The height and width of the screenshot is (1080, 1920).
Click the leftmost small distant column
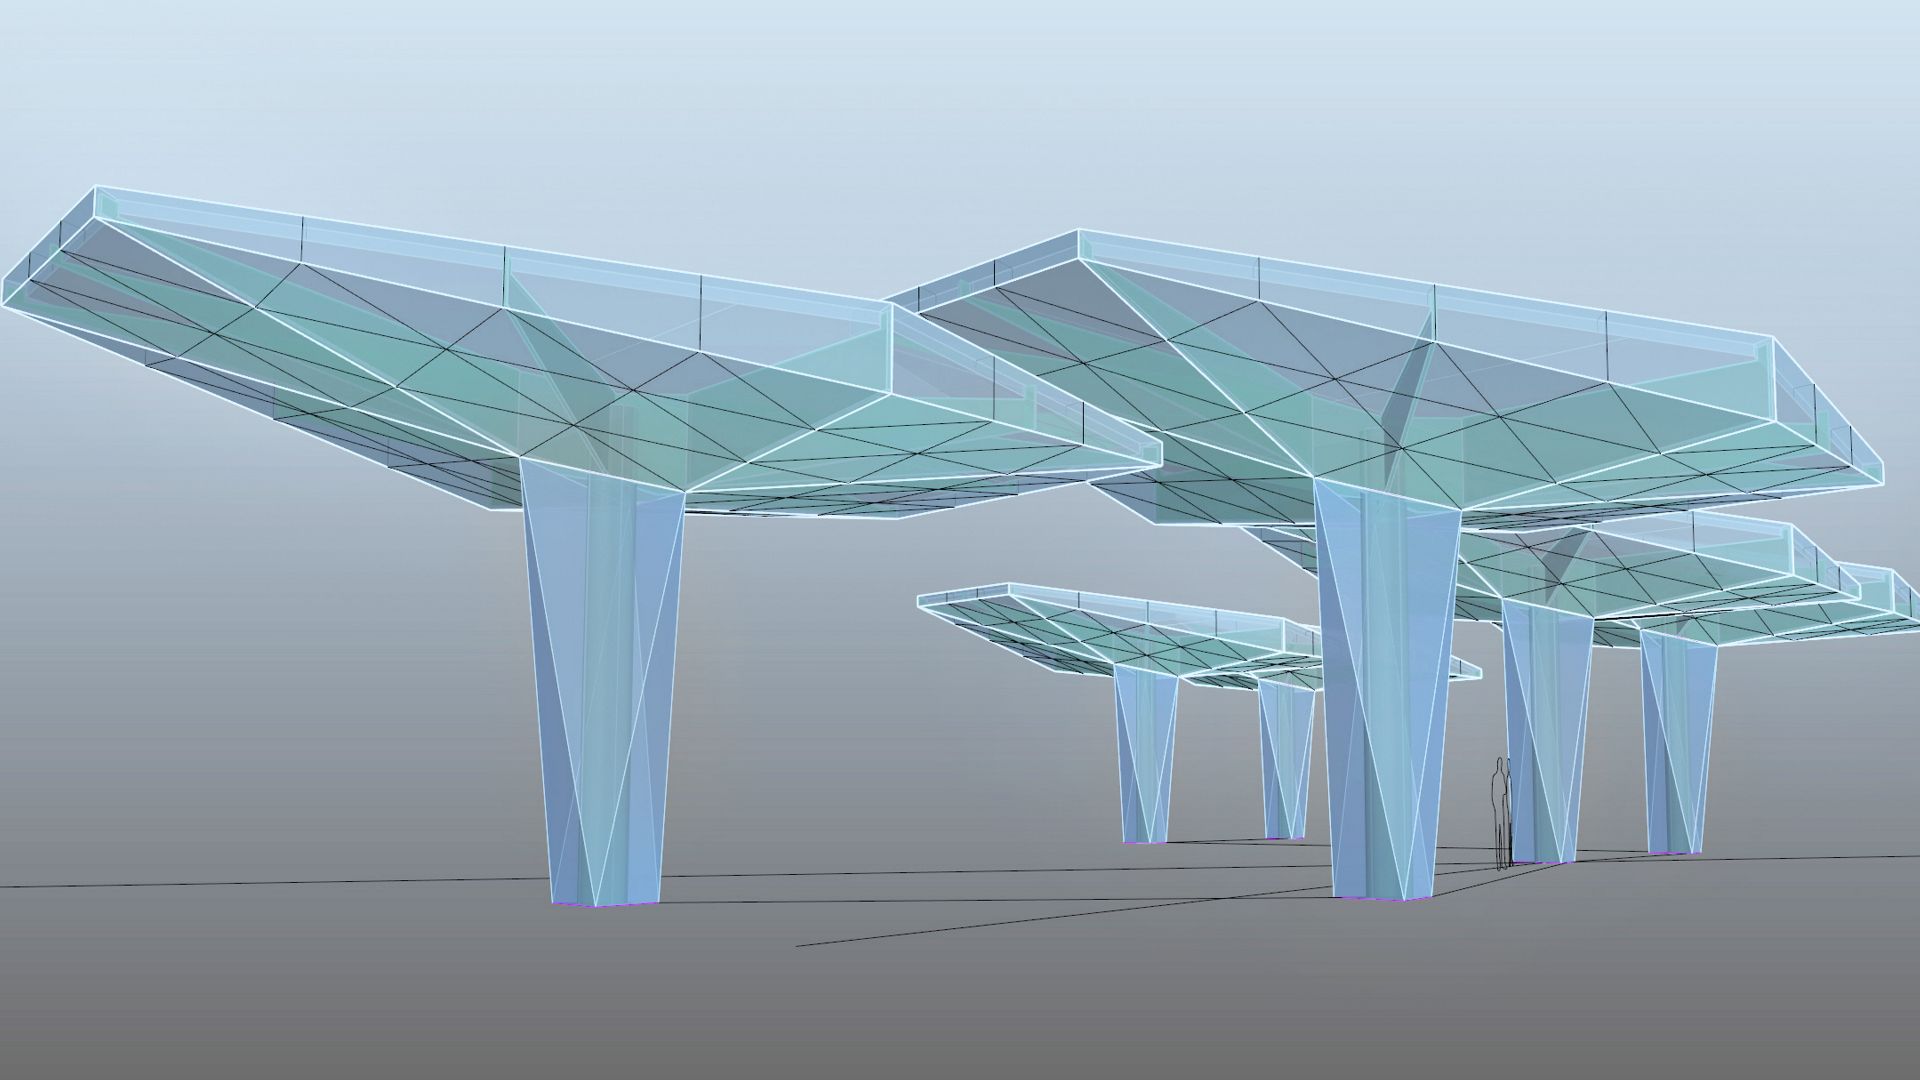pyautogui.click(x=1145, y=755)
